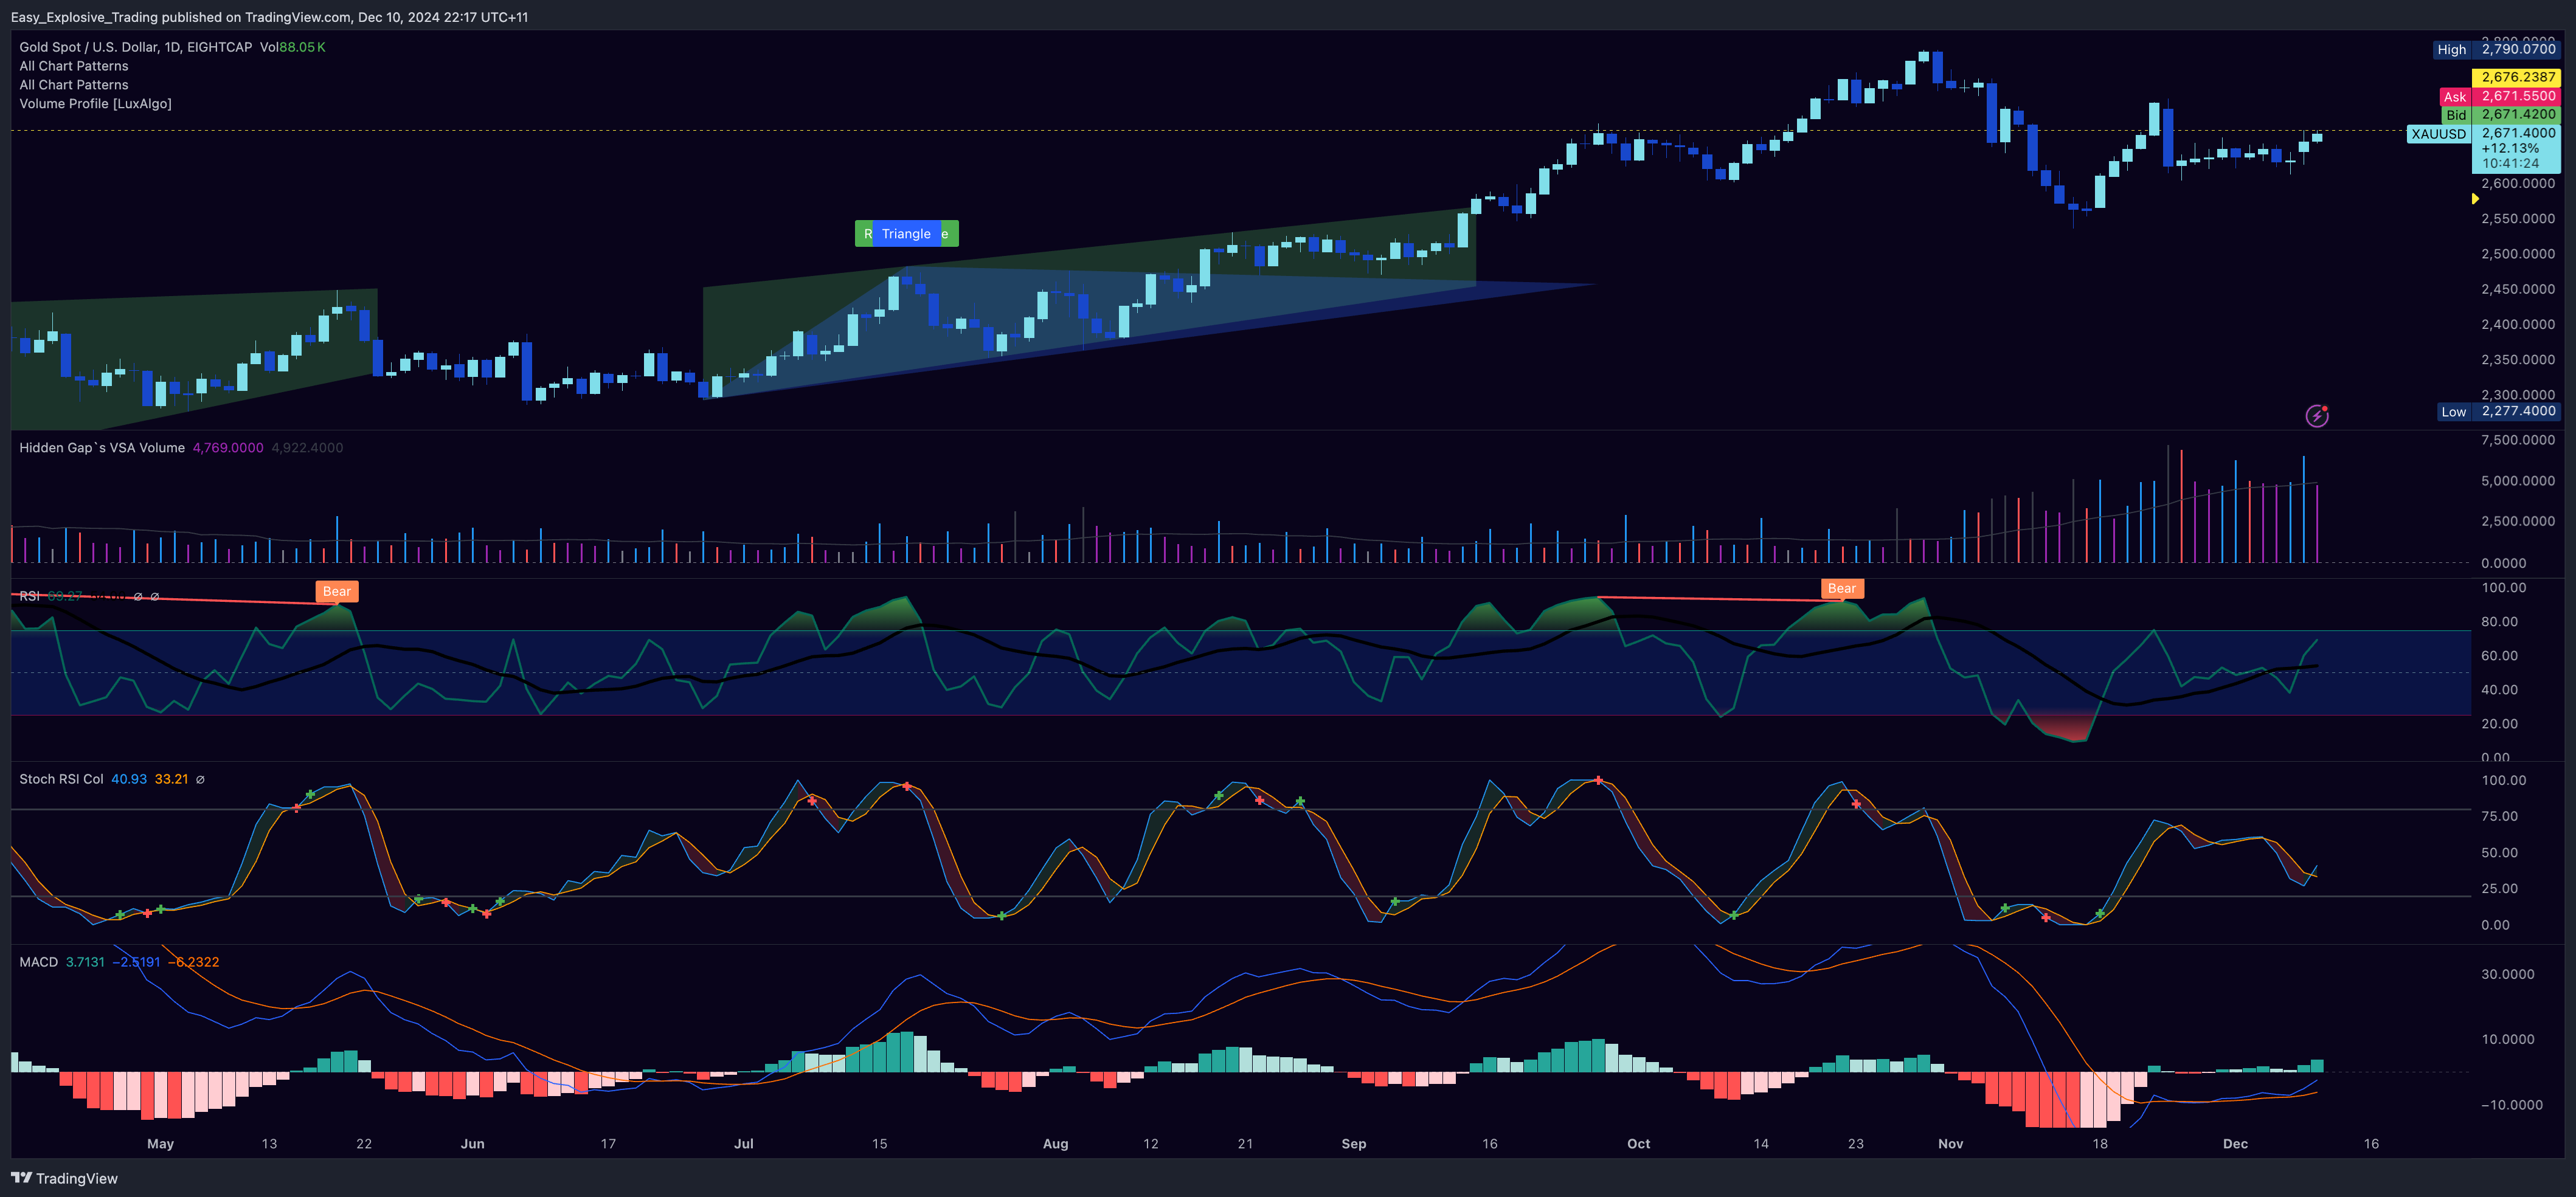Click the May label on time axis
2576x1197 pixels.
(160, 1144)
